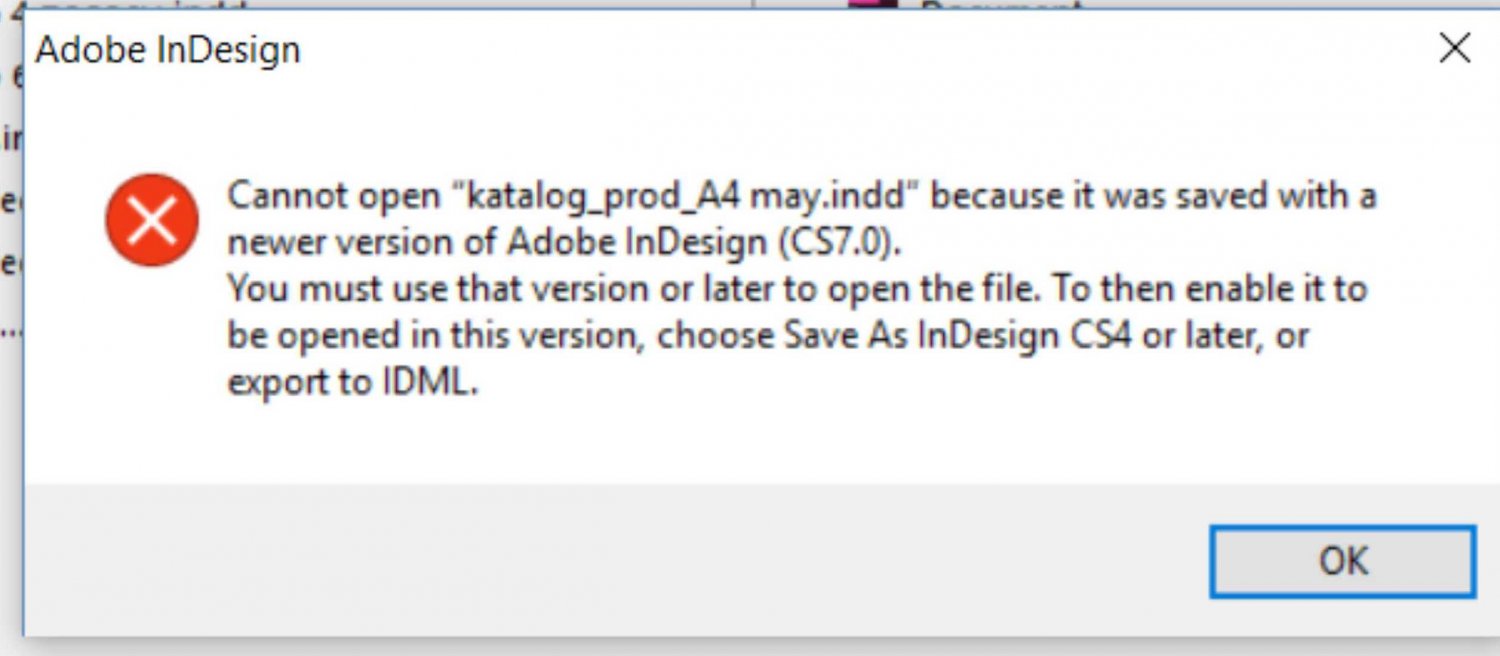Click the Adobe InDesign dialog title

[x=168, y=50]
